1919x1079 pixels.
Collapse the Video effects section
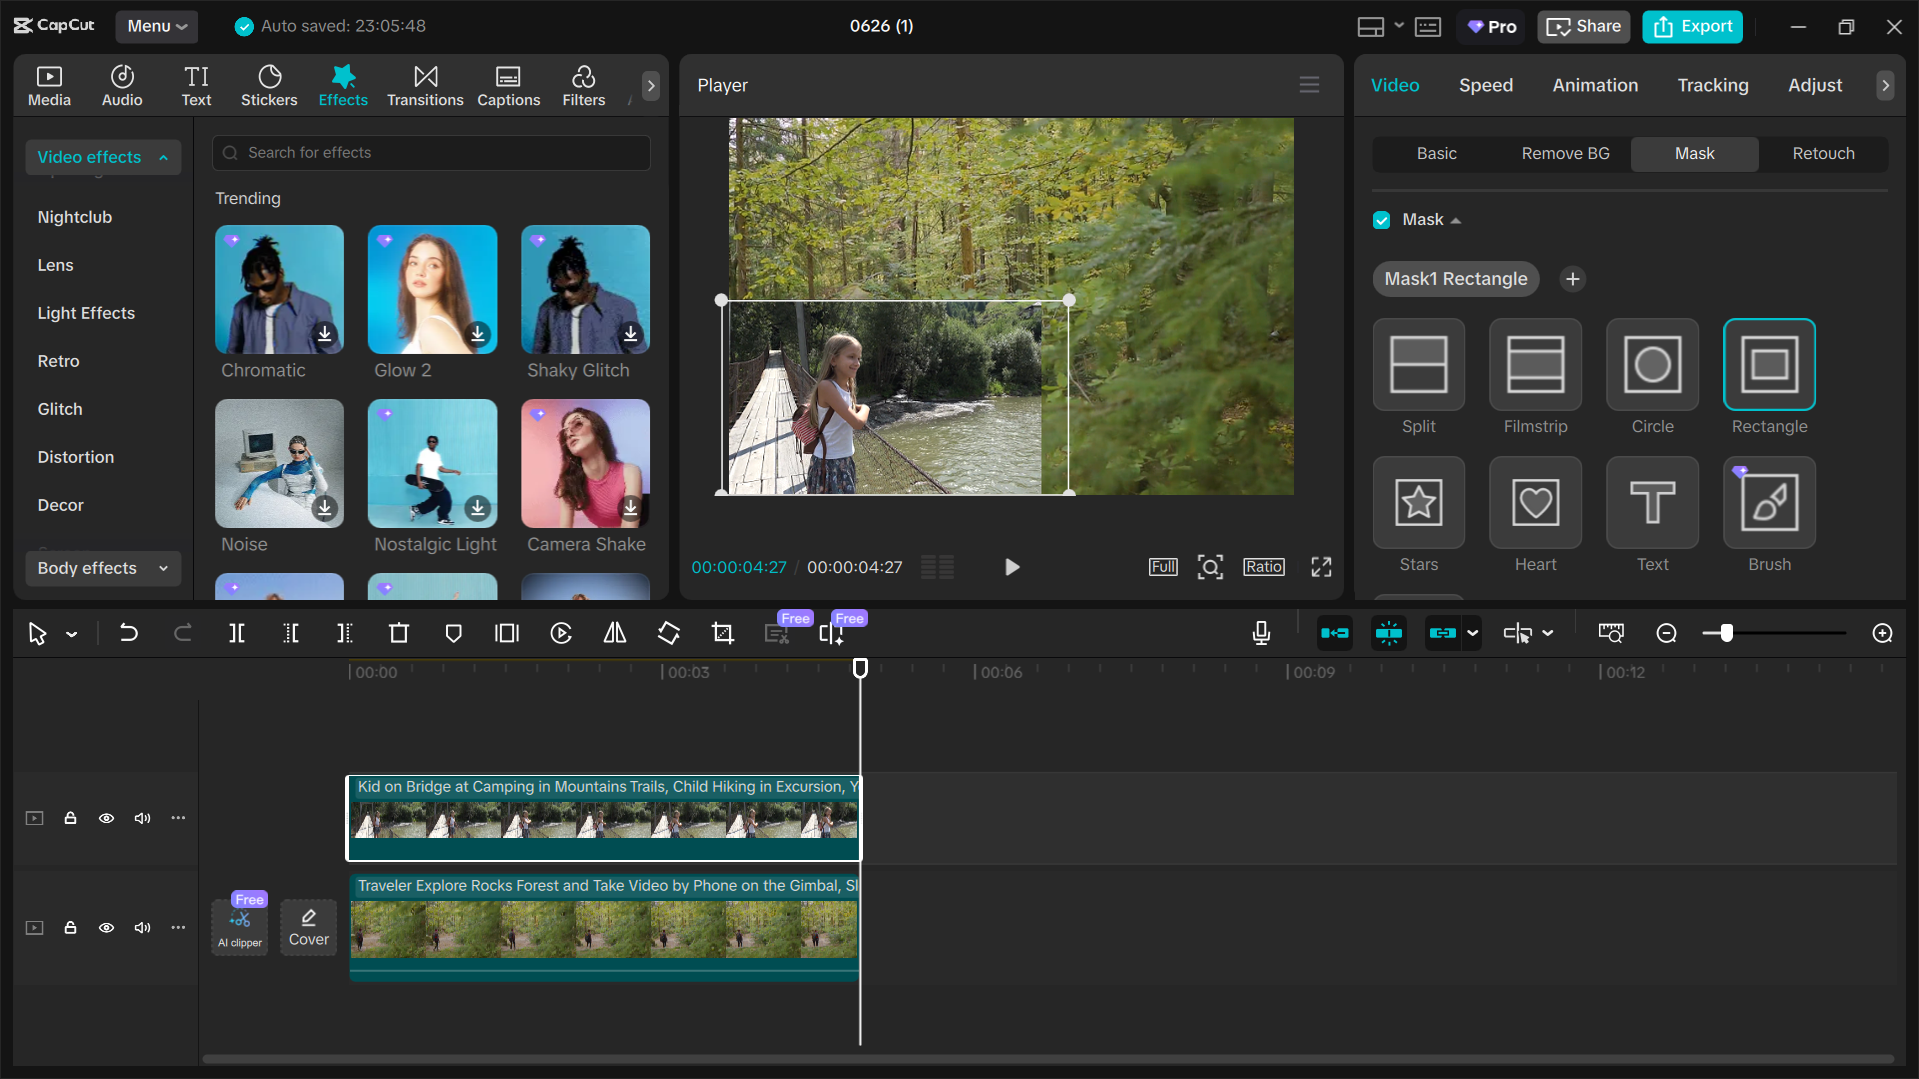pos(162,157)
